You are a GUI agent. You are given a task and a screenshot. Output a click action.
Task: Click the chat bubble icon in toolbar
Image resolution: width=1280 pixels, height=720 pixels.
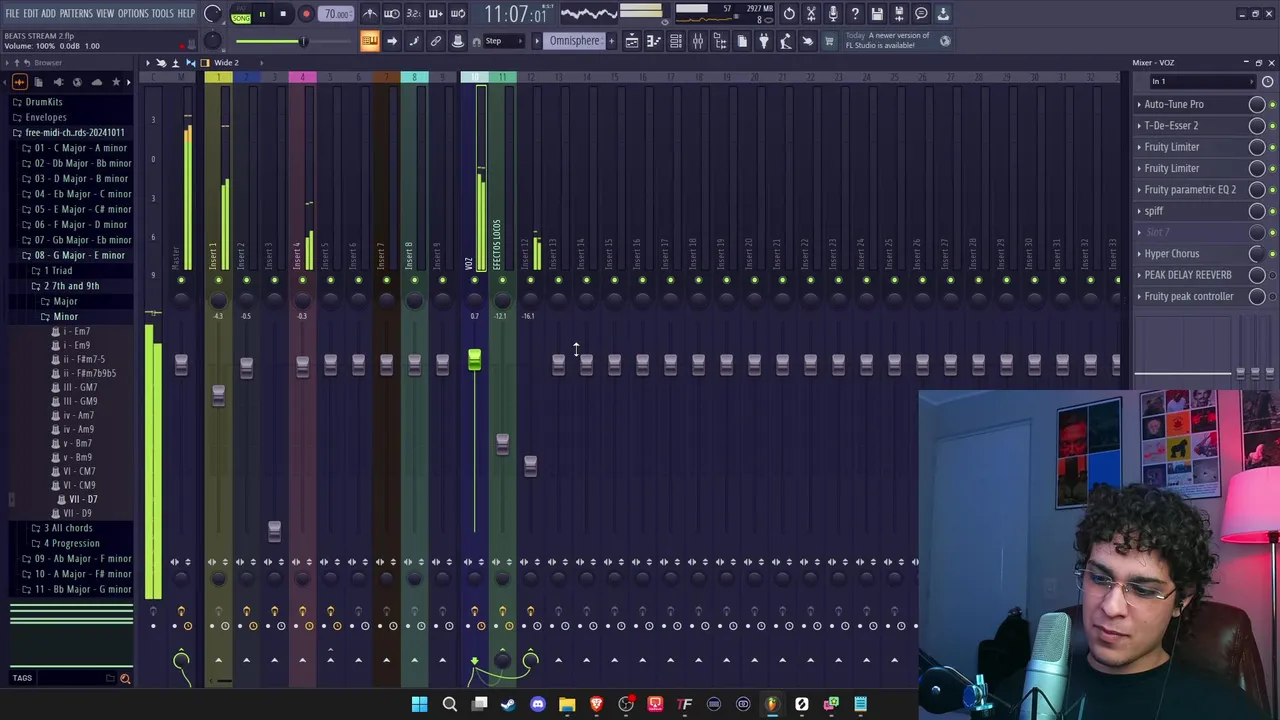click(921, 14)
